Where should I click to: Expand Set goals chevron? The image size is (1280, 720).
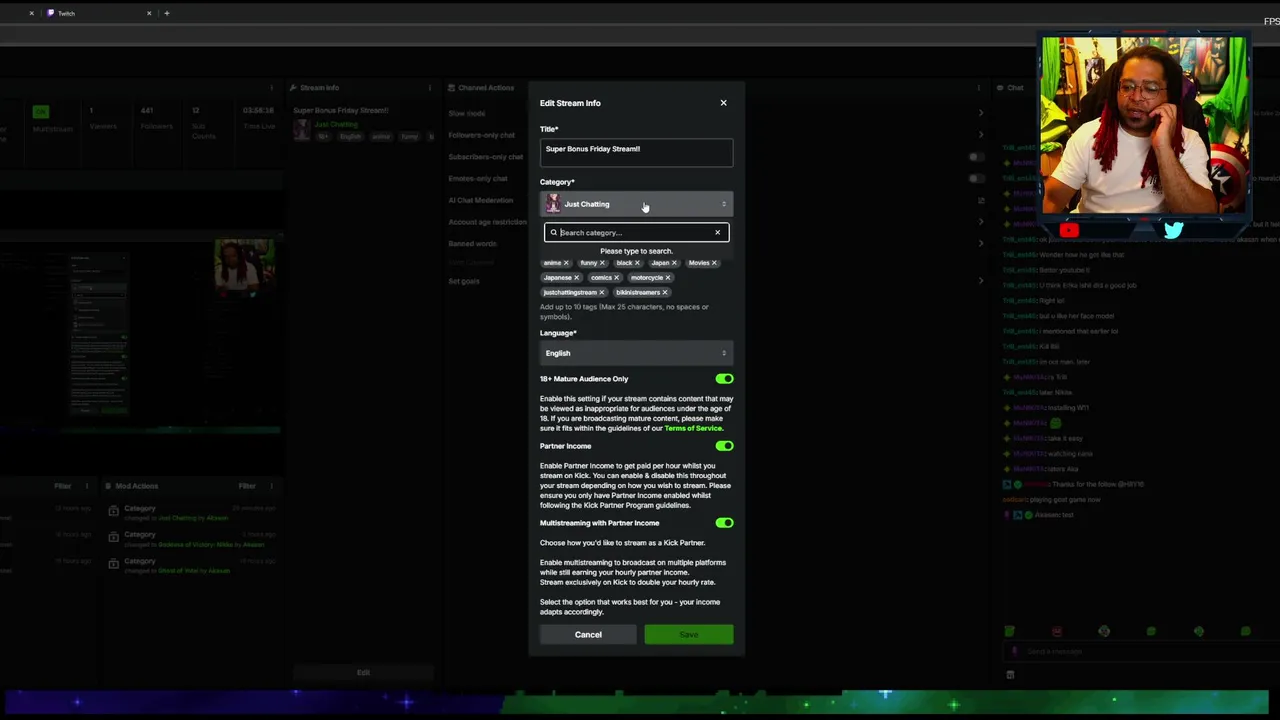(981, 281)
